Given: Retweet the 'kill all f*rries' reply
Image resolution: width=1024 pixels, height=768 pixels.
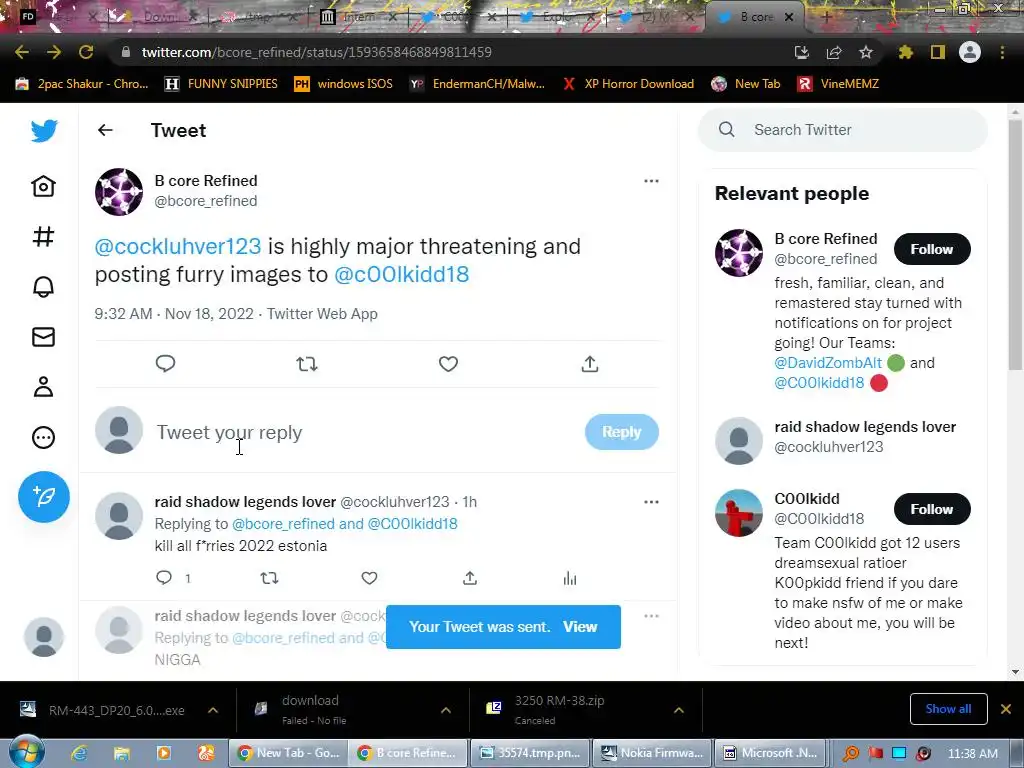Looking at the screenshot, I should point(269,577).
